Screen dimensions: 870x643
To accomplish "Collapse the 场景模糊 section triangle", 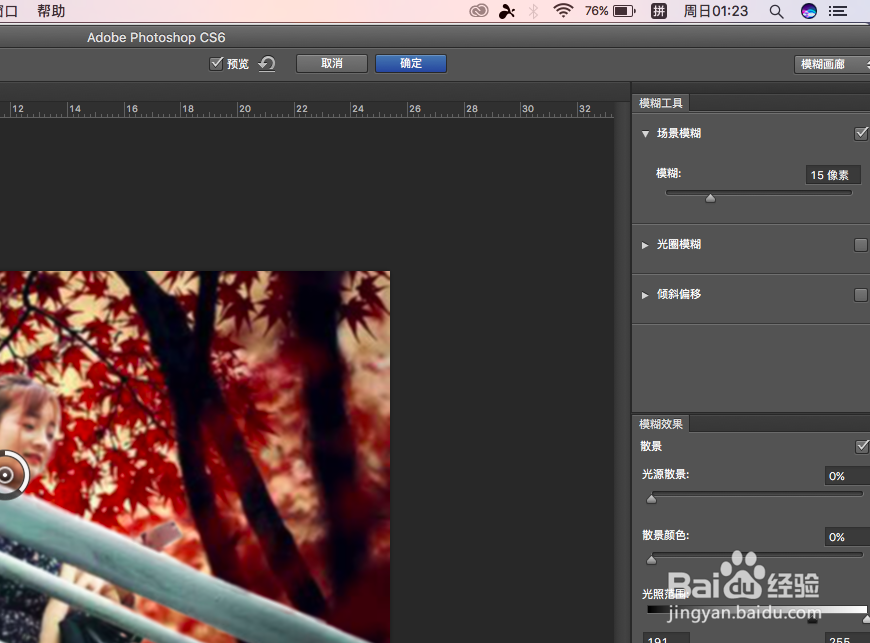I will [x=645, y=134].
